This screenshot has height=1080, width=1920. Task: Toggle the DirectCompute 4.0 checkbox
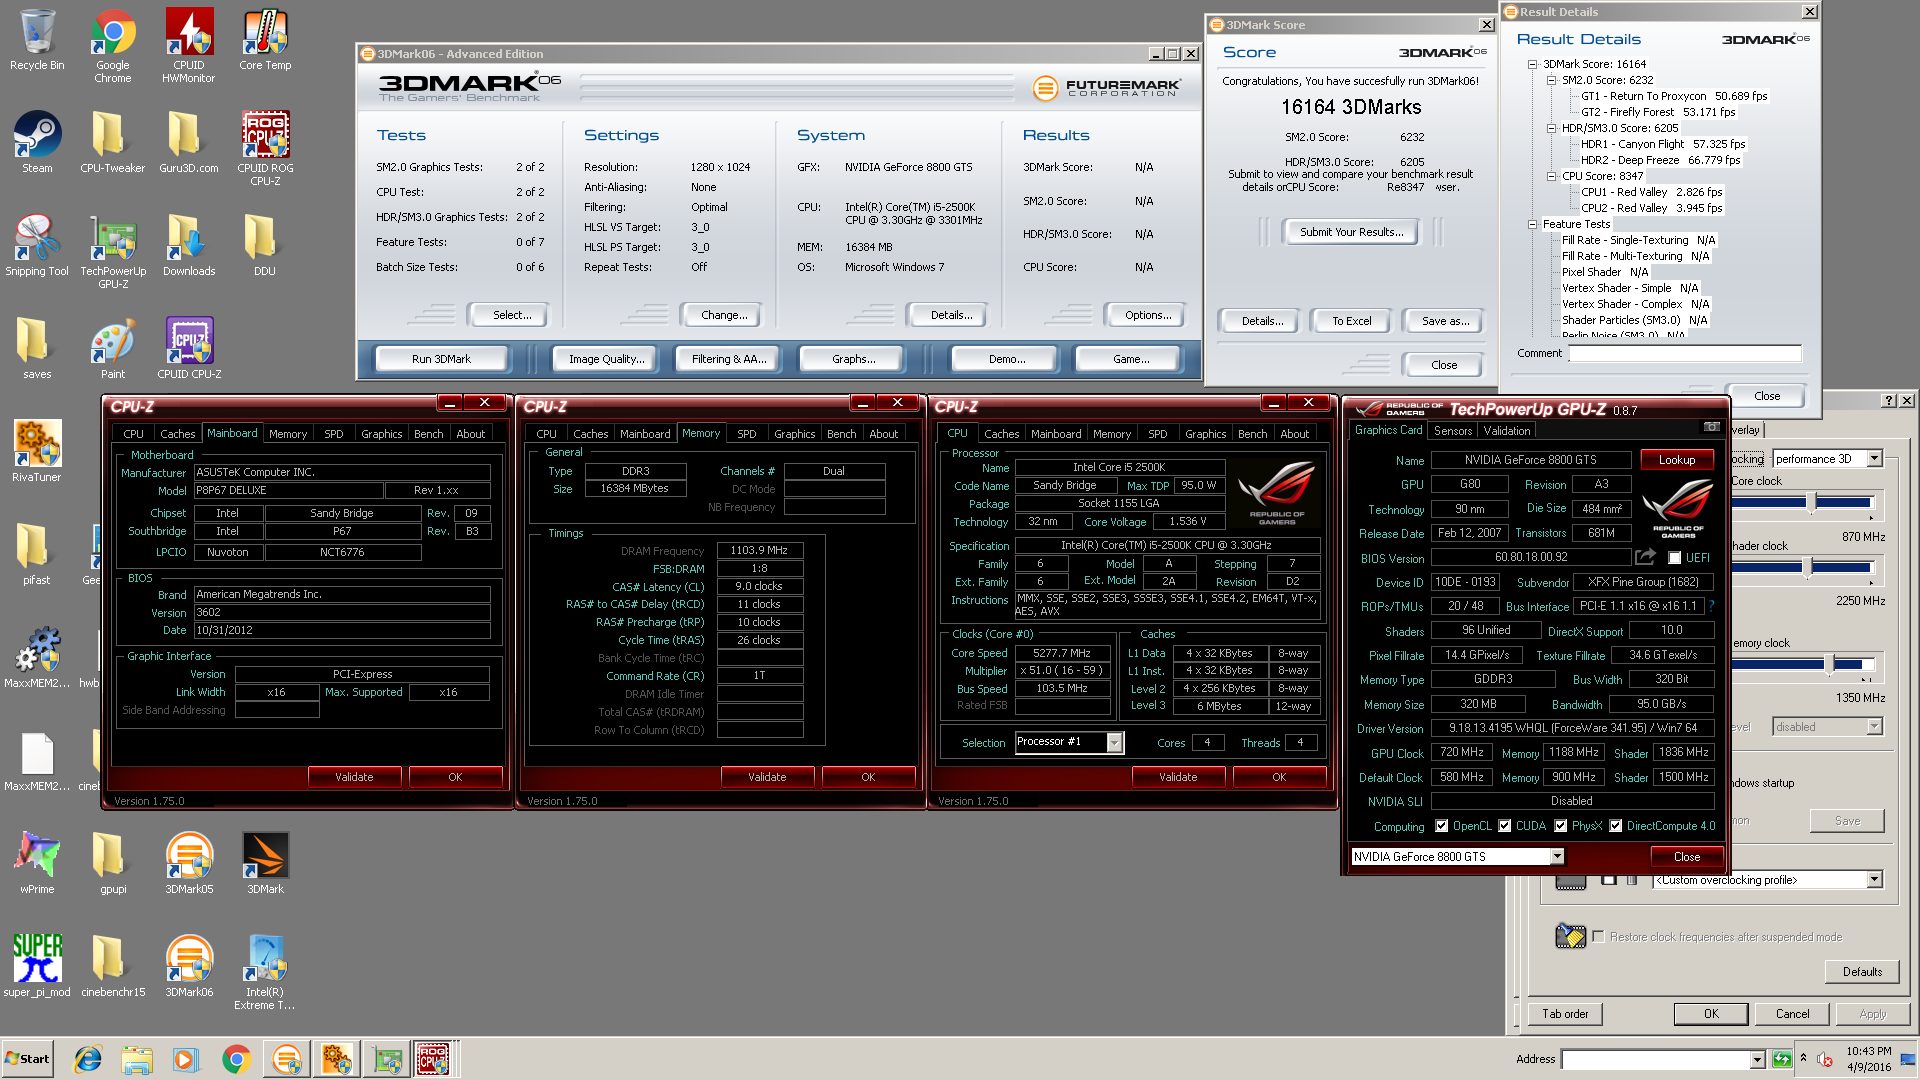1615,826
